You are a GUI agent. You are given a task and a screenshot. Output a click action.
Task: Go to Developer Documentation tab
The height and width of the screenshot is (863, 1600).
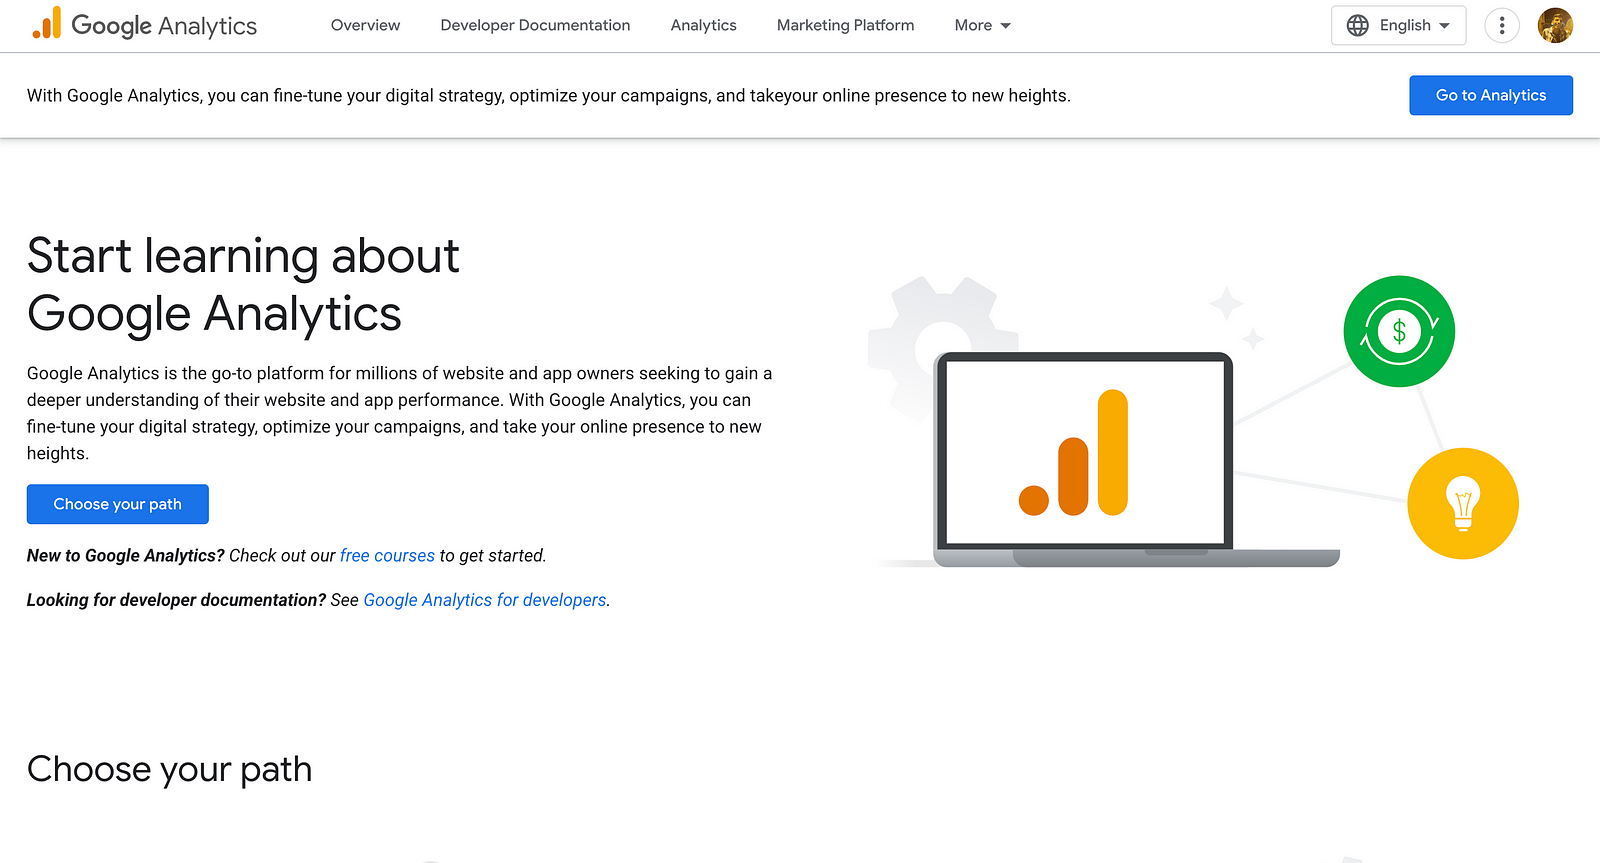535,25
